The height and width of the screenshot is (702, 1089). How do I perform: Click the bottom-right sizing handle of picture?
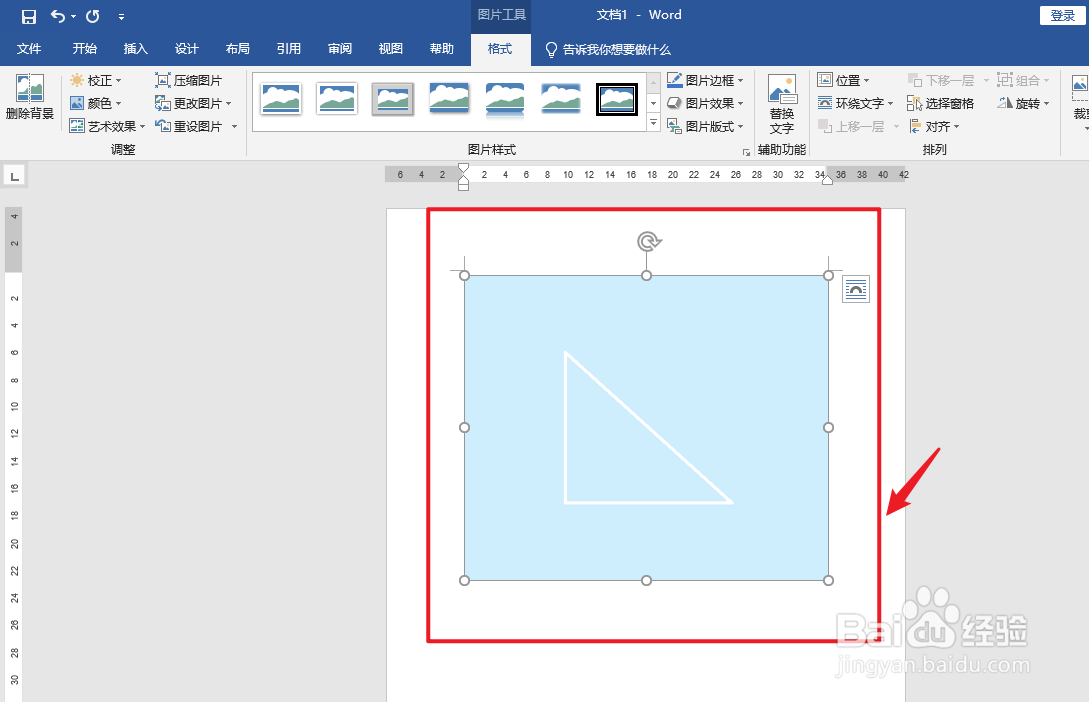pyautogui.click(x=829, y=580)
